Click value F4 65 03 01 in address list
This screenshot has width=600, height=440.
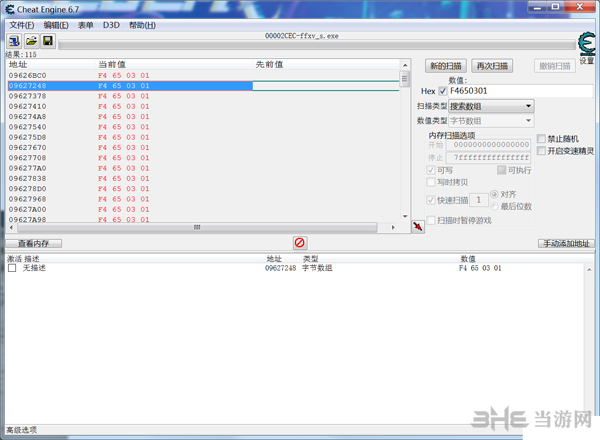pyautogui.click(x=480, y=268)
